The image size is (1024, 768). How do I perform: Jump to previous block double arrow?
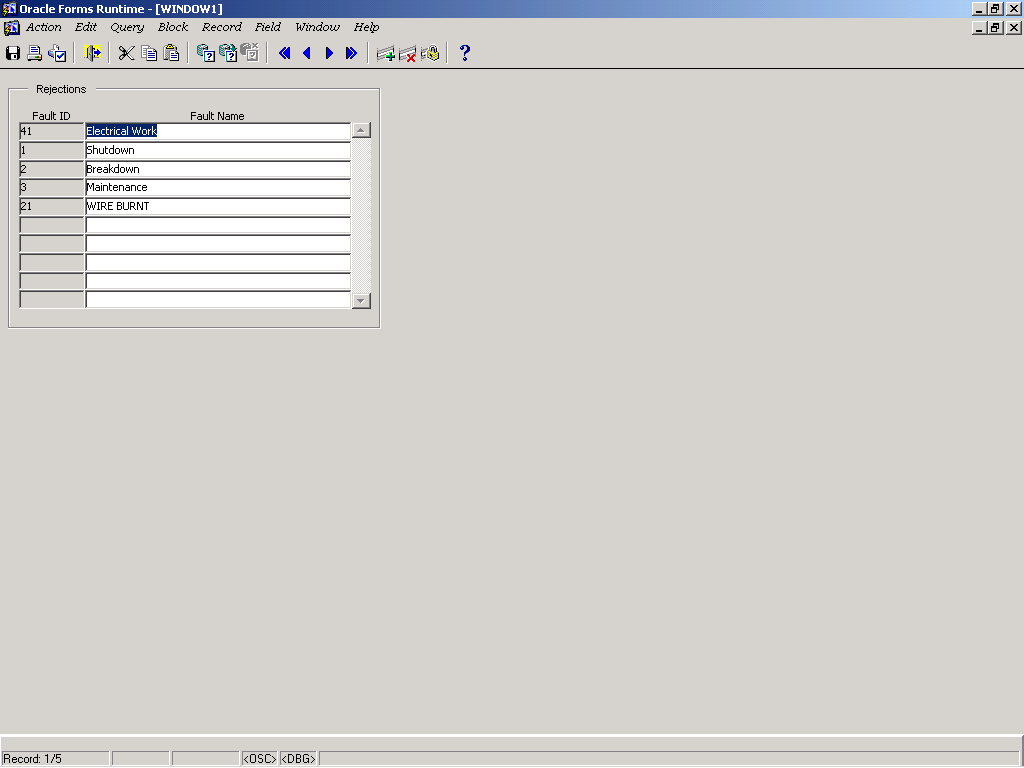click(284, 53)
